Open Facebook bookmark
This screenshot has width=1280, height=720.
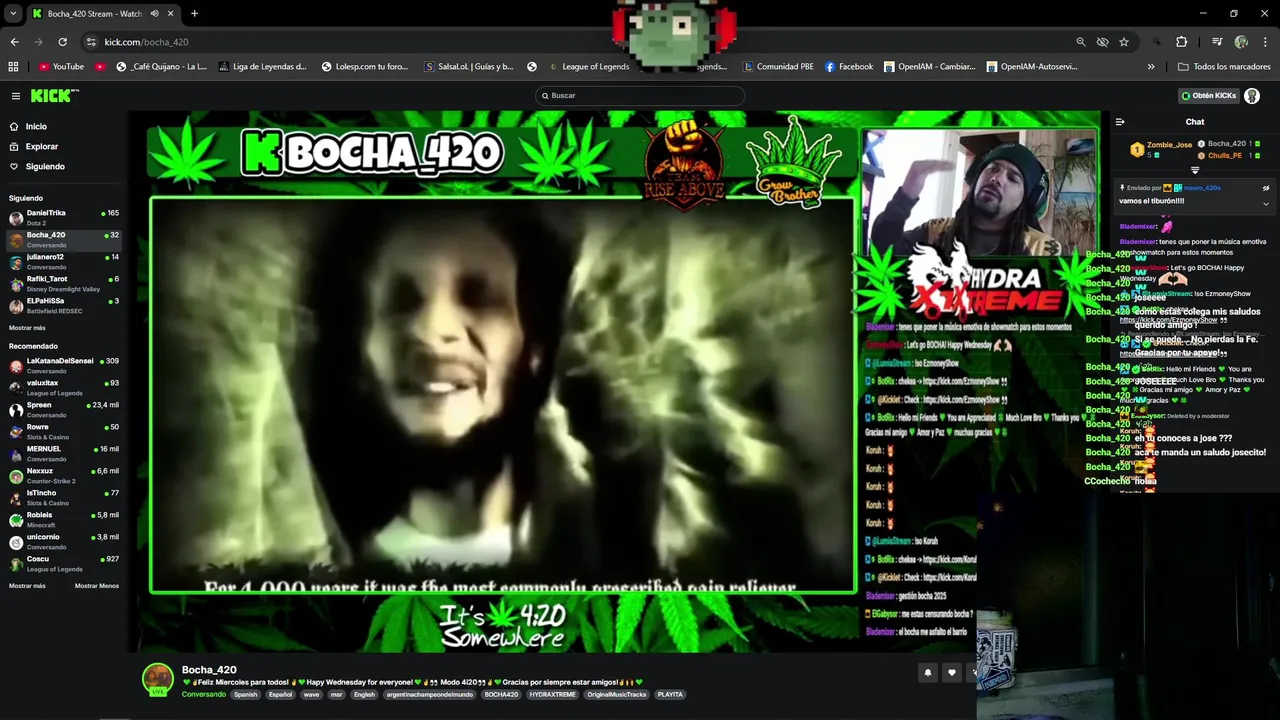click(849, 67)
